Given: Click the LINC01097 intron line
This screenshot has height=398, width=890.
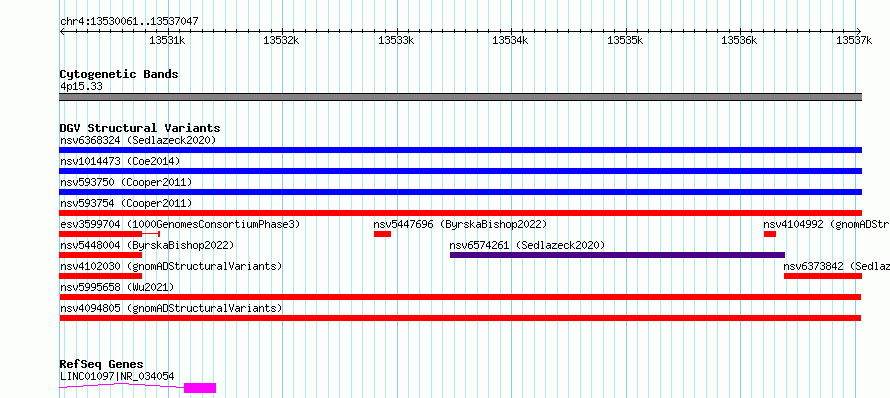Looking at the screenshot, I should coord(122,385).
